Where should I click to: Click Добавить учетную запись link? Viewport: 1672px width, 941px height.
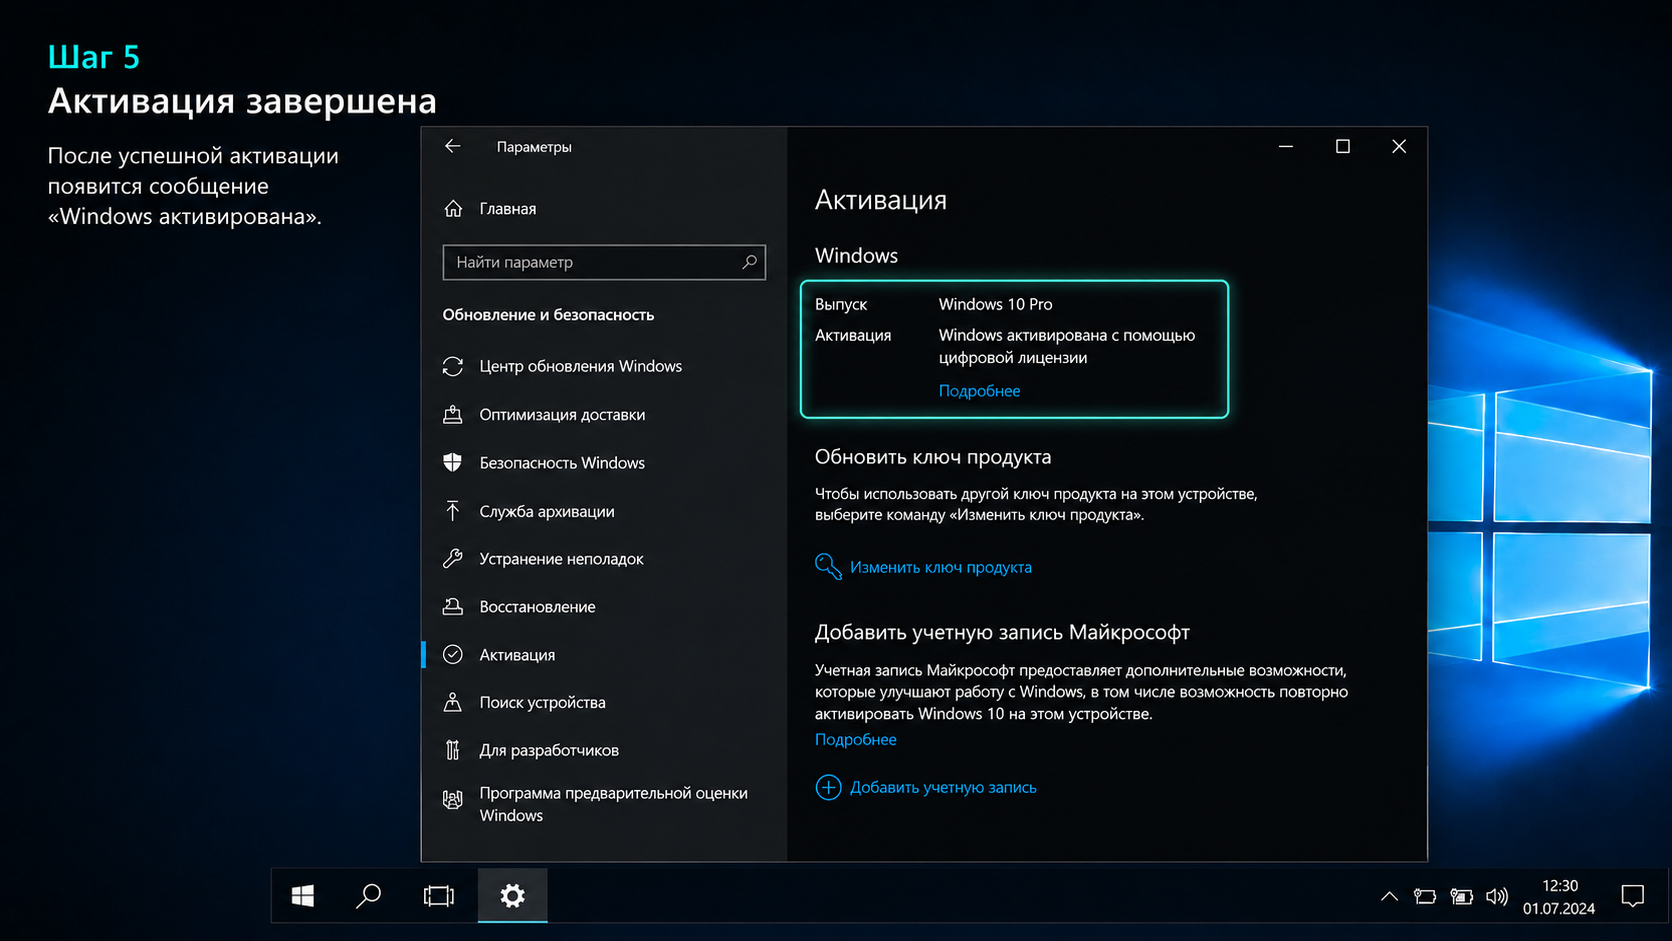(943, 787)
